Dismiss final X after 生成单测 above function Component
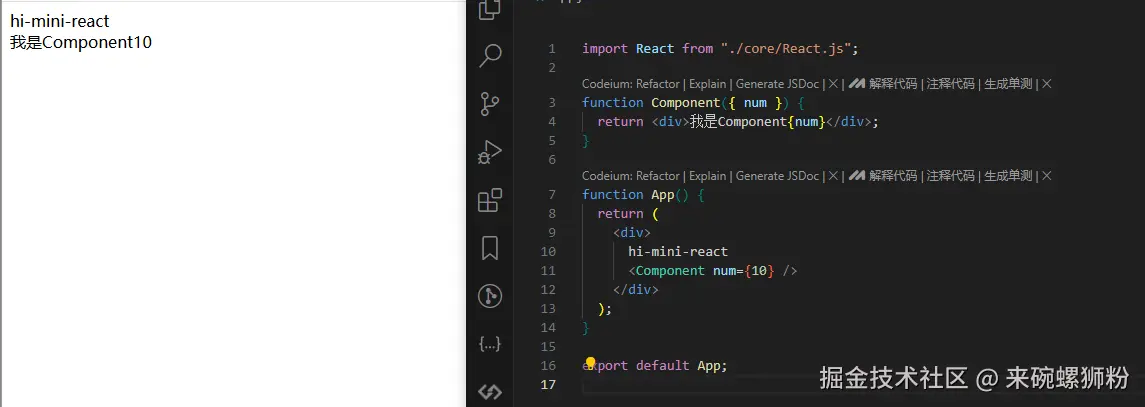 point(1046,84)
